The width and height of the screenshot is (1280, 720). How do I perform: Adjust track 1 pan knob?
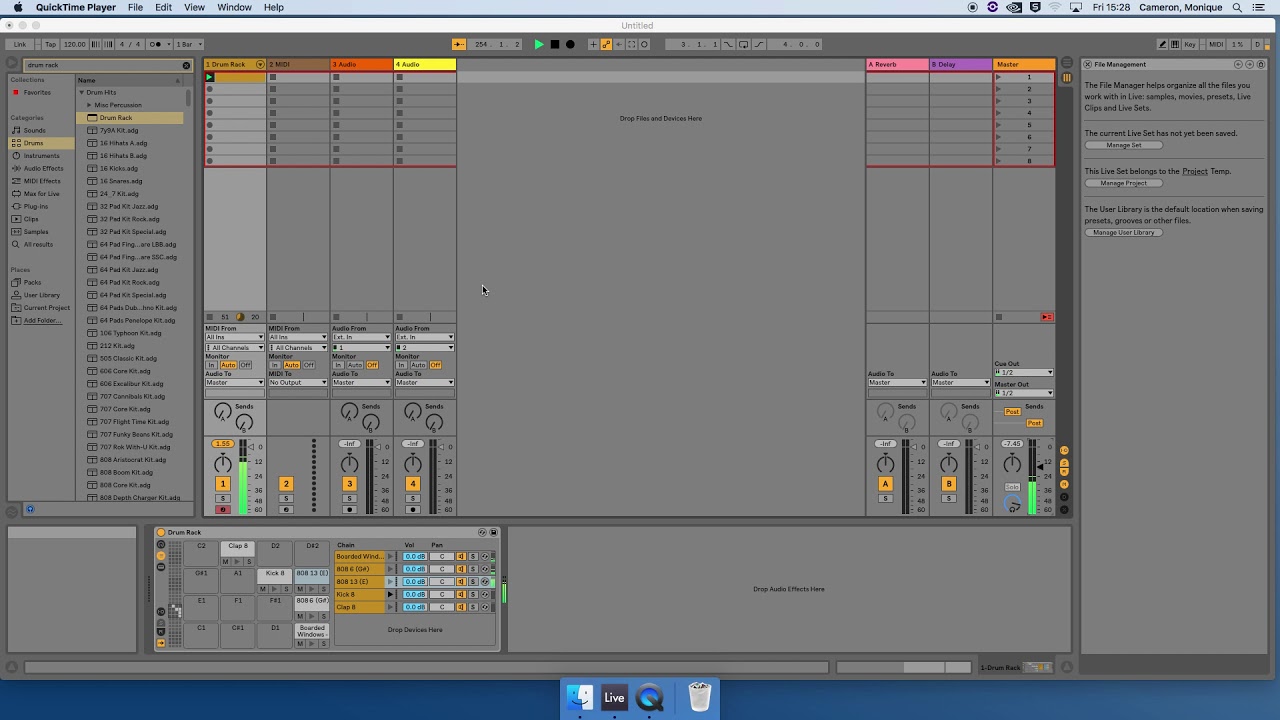point(223,463)
